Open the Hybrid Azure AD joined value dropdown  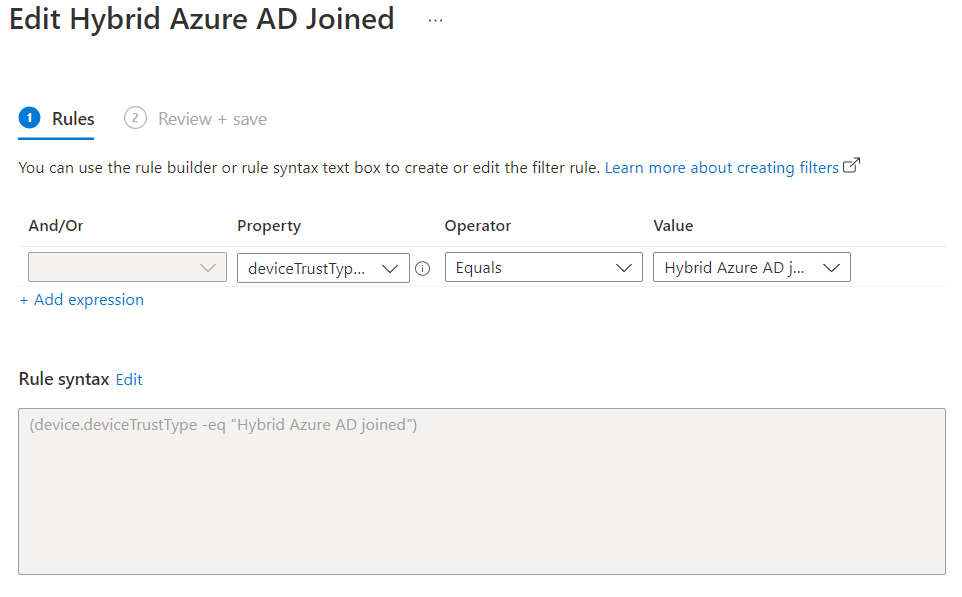(x=752, y=268)
